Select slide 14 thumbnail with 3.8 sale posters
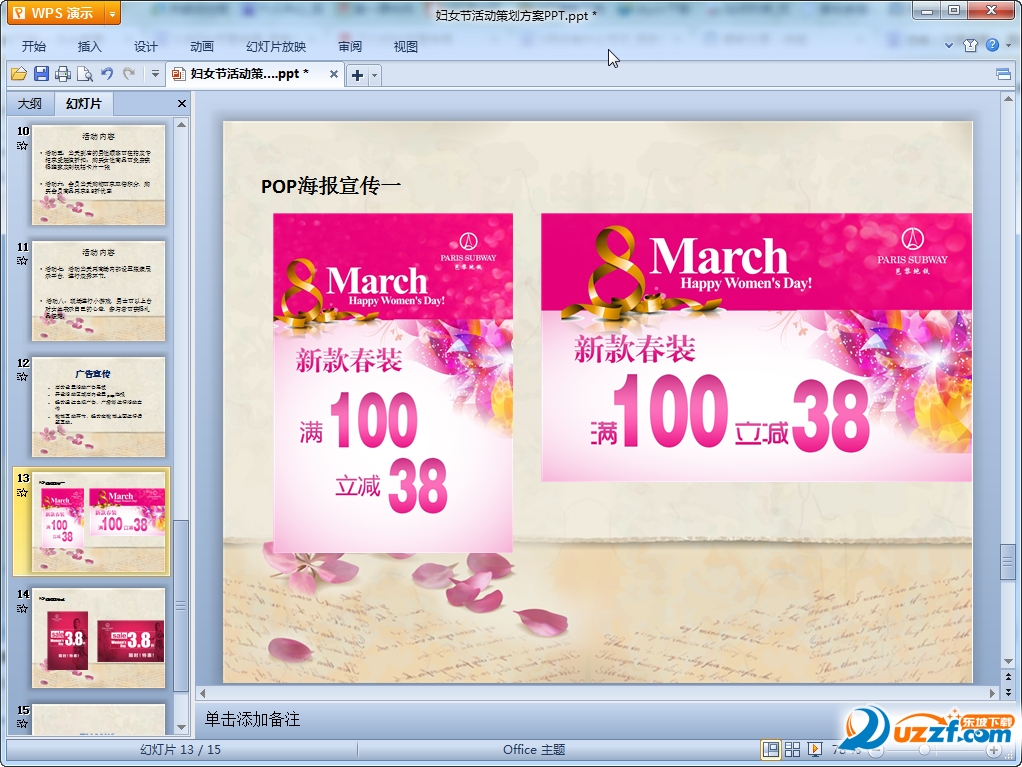Screen dimensions: 1022x767 pyautogui.click(x=98, y=639)
